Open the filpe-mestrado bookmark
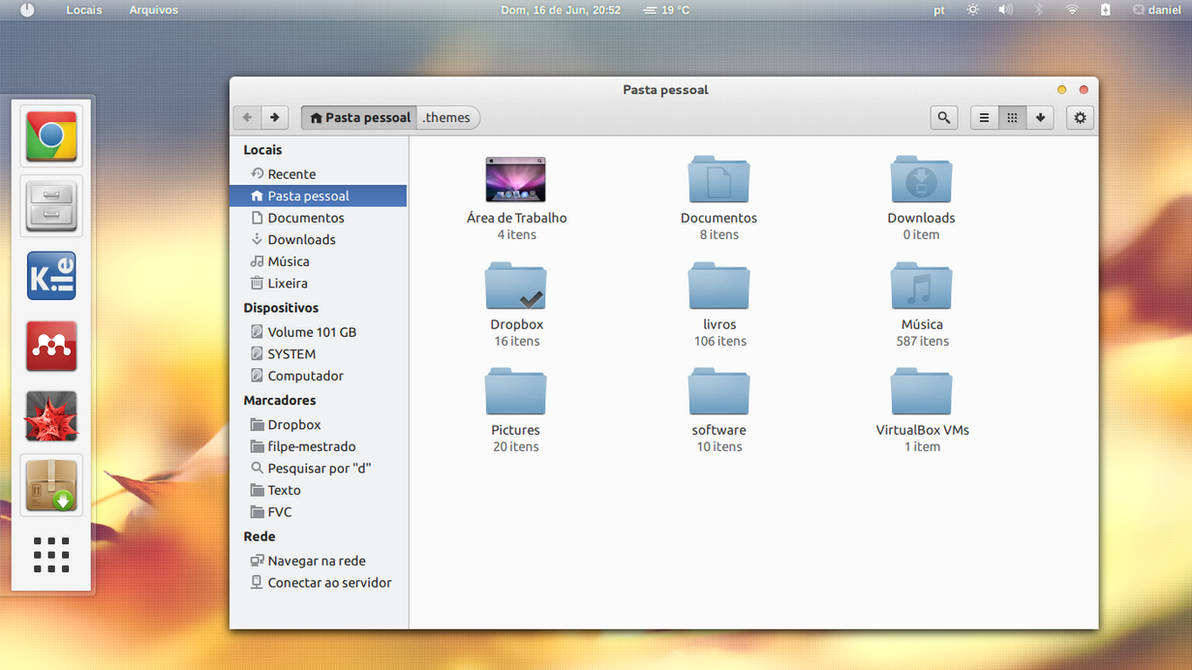 coord(318,446)
